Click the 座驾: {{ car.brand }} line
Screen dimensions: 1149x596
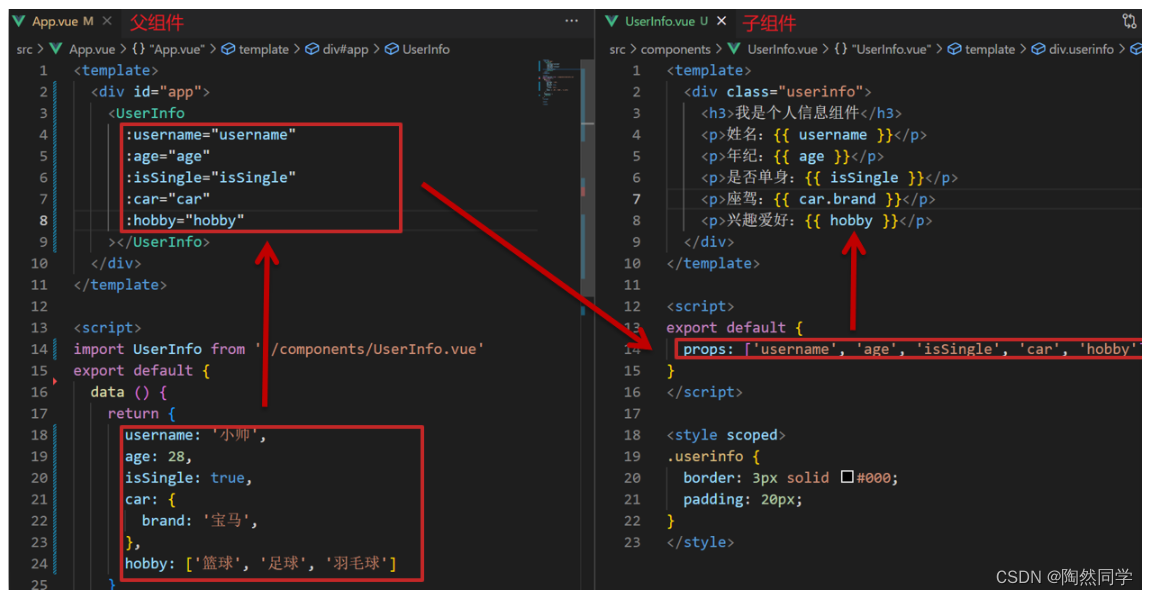pyautogui.click(x=818, y=199)
